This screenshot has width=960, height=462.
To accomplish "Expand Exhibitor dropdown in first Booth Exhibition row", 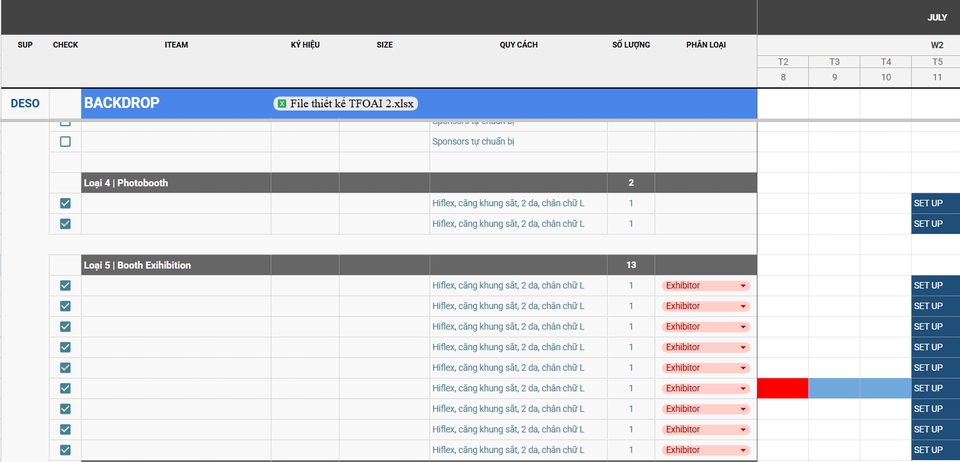I will click(743, 286).
